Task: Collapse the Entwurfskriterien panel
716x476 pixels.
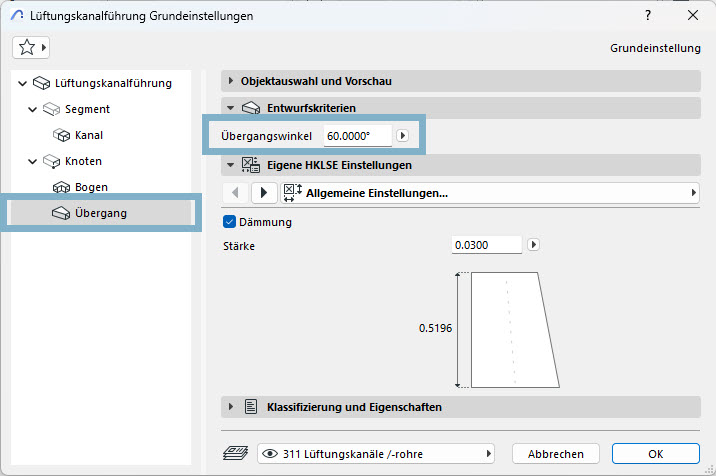Action: point(231,108)
